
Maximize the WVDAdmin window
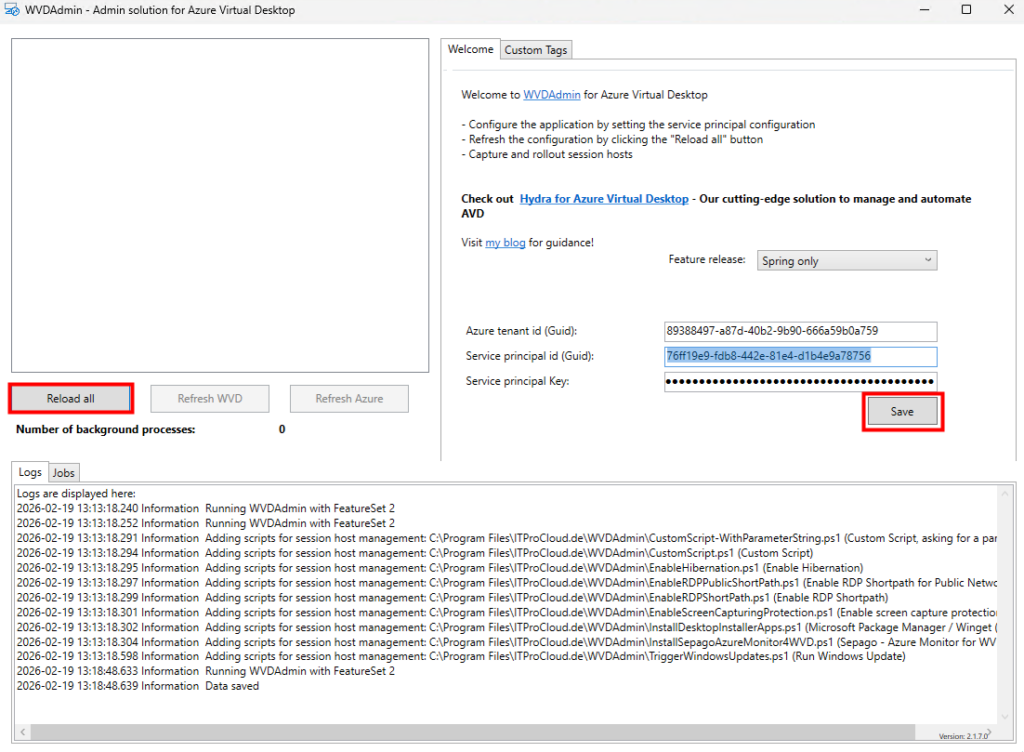966,10
